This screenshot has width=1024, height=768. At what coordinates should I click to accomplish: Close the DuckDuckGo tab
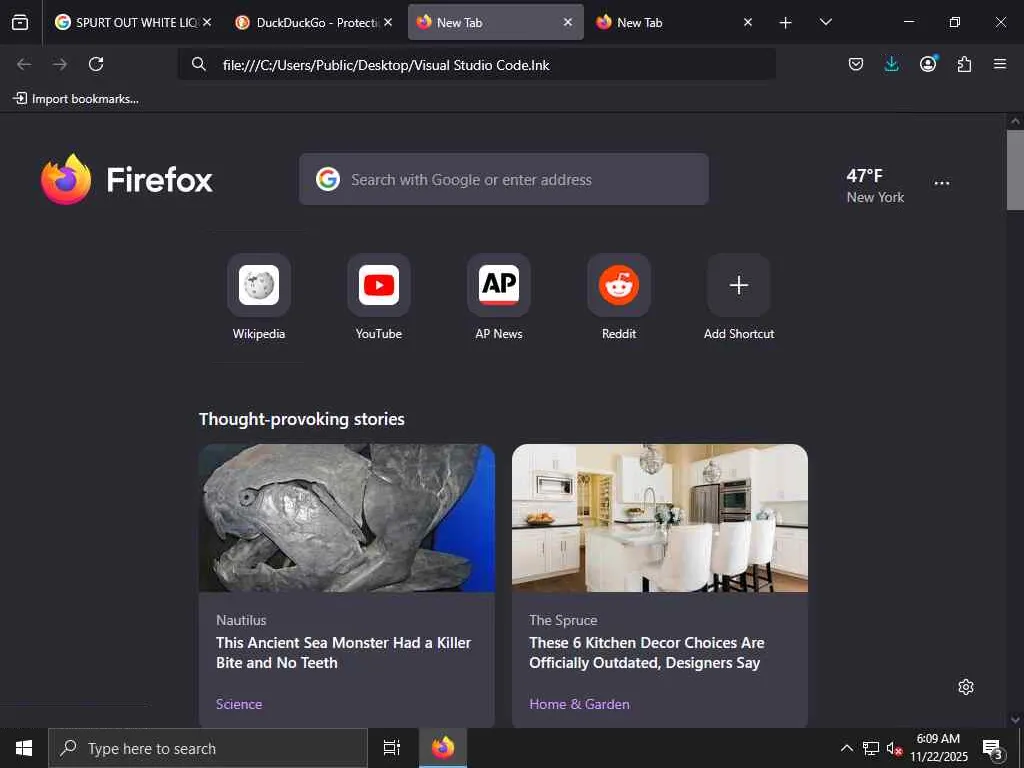[388, 22]
